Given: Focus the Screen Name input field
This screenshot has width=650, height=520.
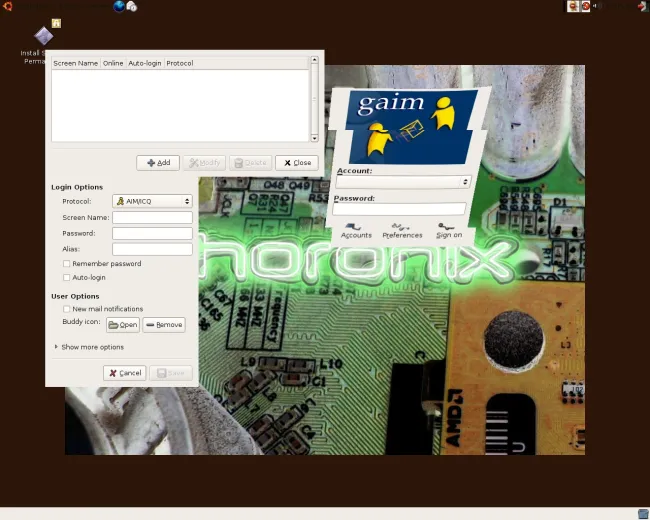Looking at the screenshot, I should pyautogui.click(x=152, y=217).
